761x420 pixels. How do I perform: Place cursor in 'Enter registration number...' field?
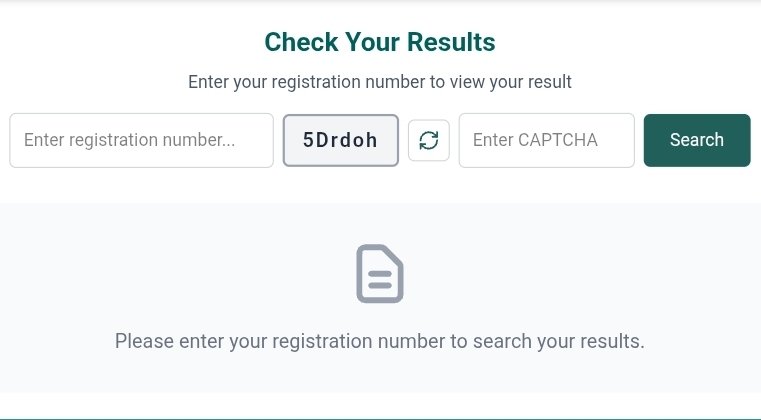coord(141,140)
